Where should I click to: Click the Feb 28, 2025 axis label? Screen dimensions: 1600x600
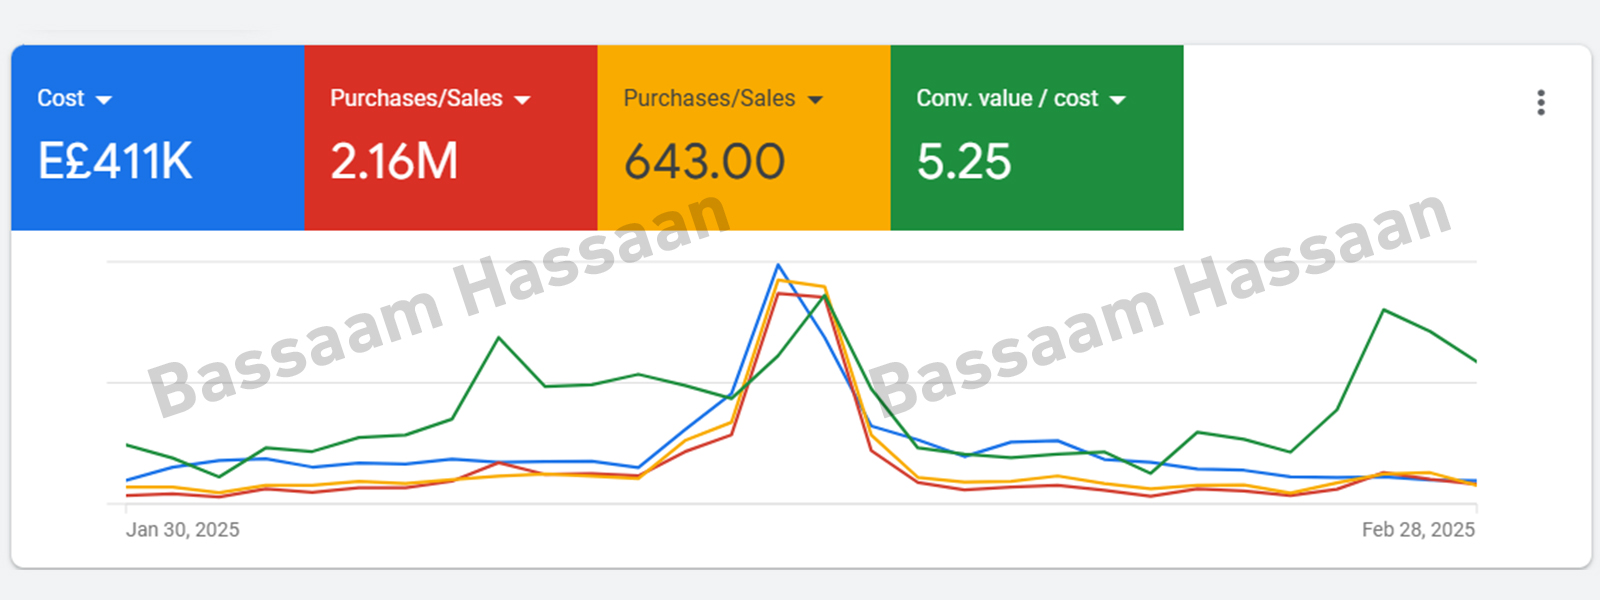[x=1418, y=530]
